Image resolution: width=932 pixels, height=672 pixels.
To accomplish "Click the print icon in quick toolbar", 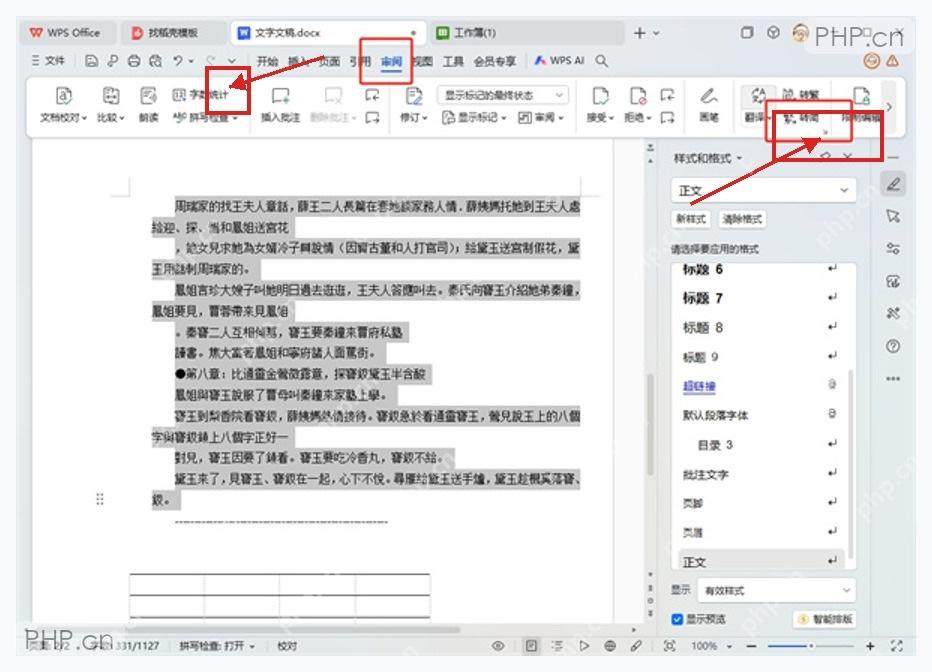I will pyautogui.click(x=134, y=61).
